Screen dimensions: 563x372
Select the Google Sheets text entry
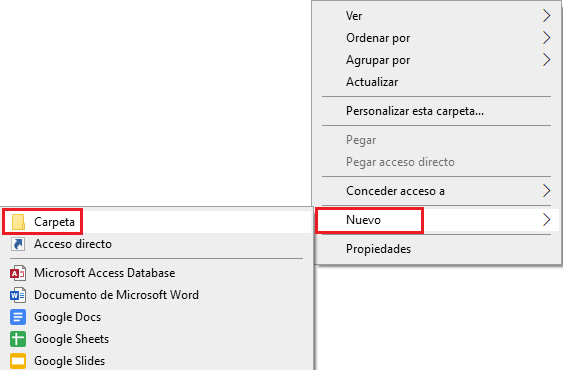pos(71,339)
